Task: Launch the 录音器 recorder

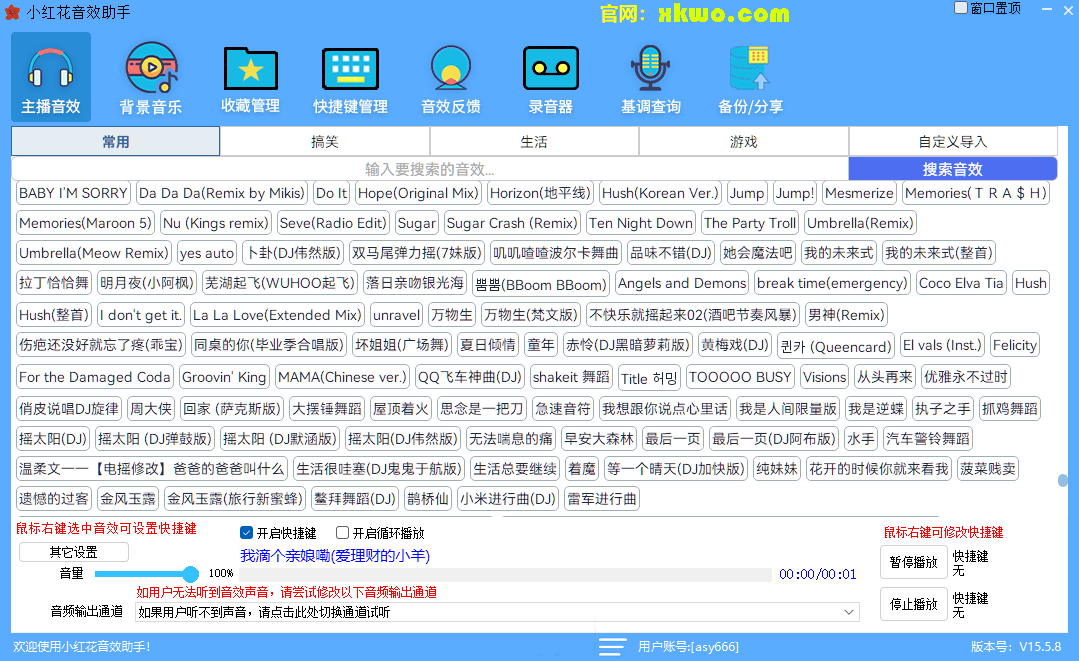Action: pos(550,76)
